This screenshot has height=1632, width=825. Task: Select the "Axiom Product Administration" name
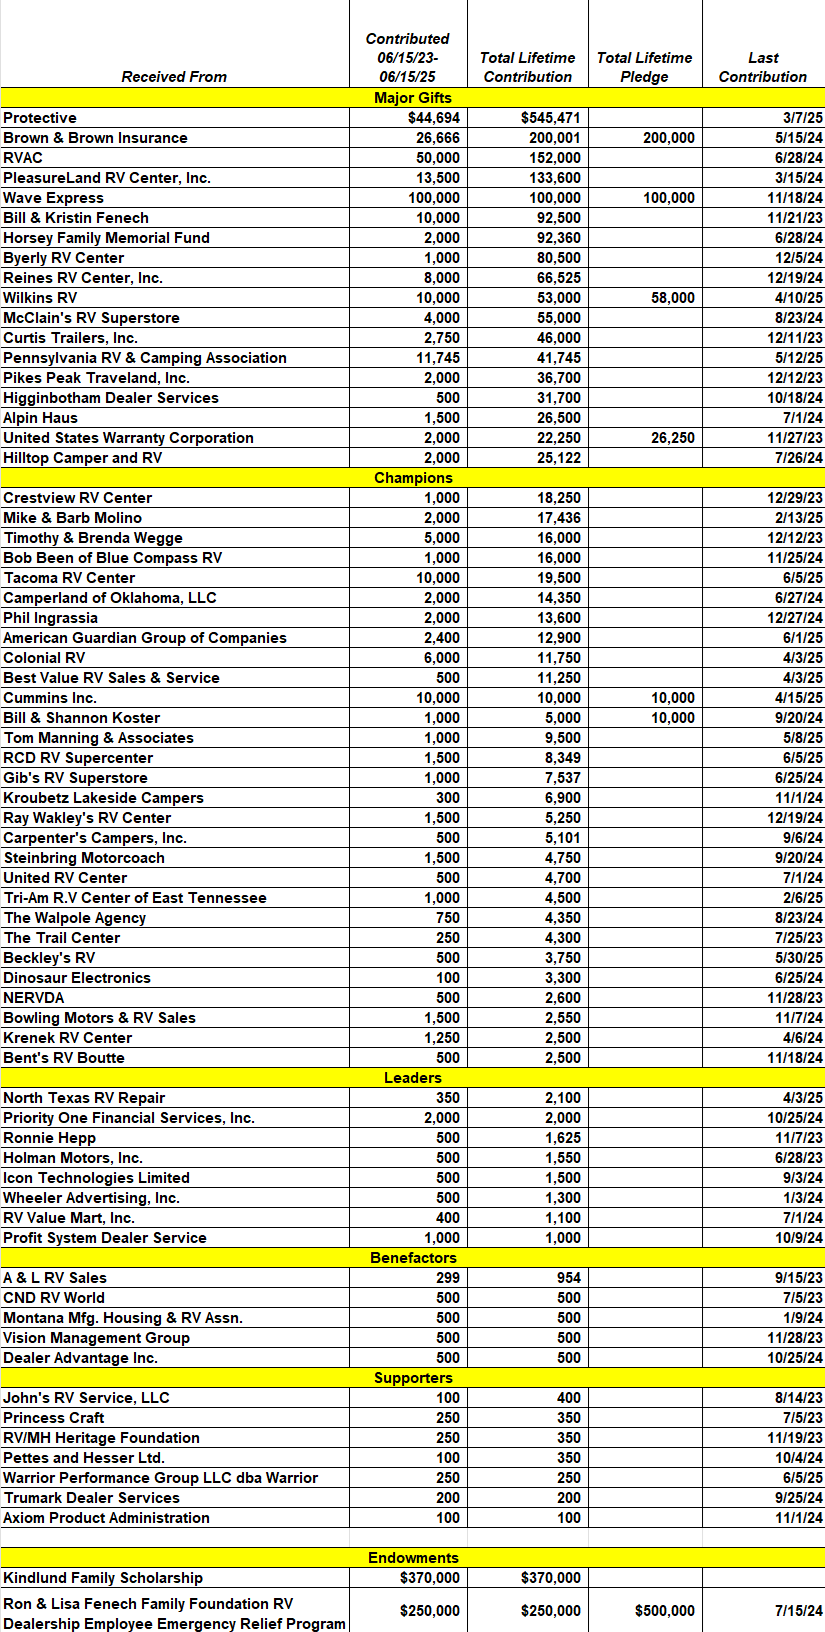click(107, 1518)
